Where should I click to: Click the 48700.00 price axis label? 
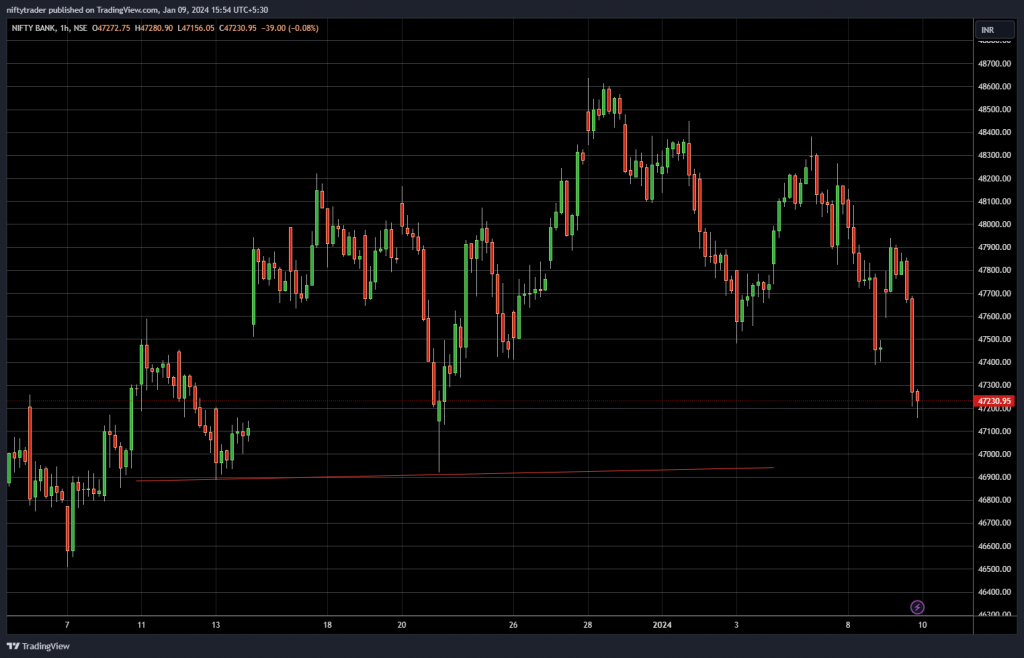click(x=994, y=64)
